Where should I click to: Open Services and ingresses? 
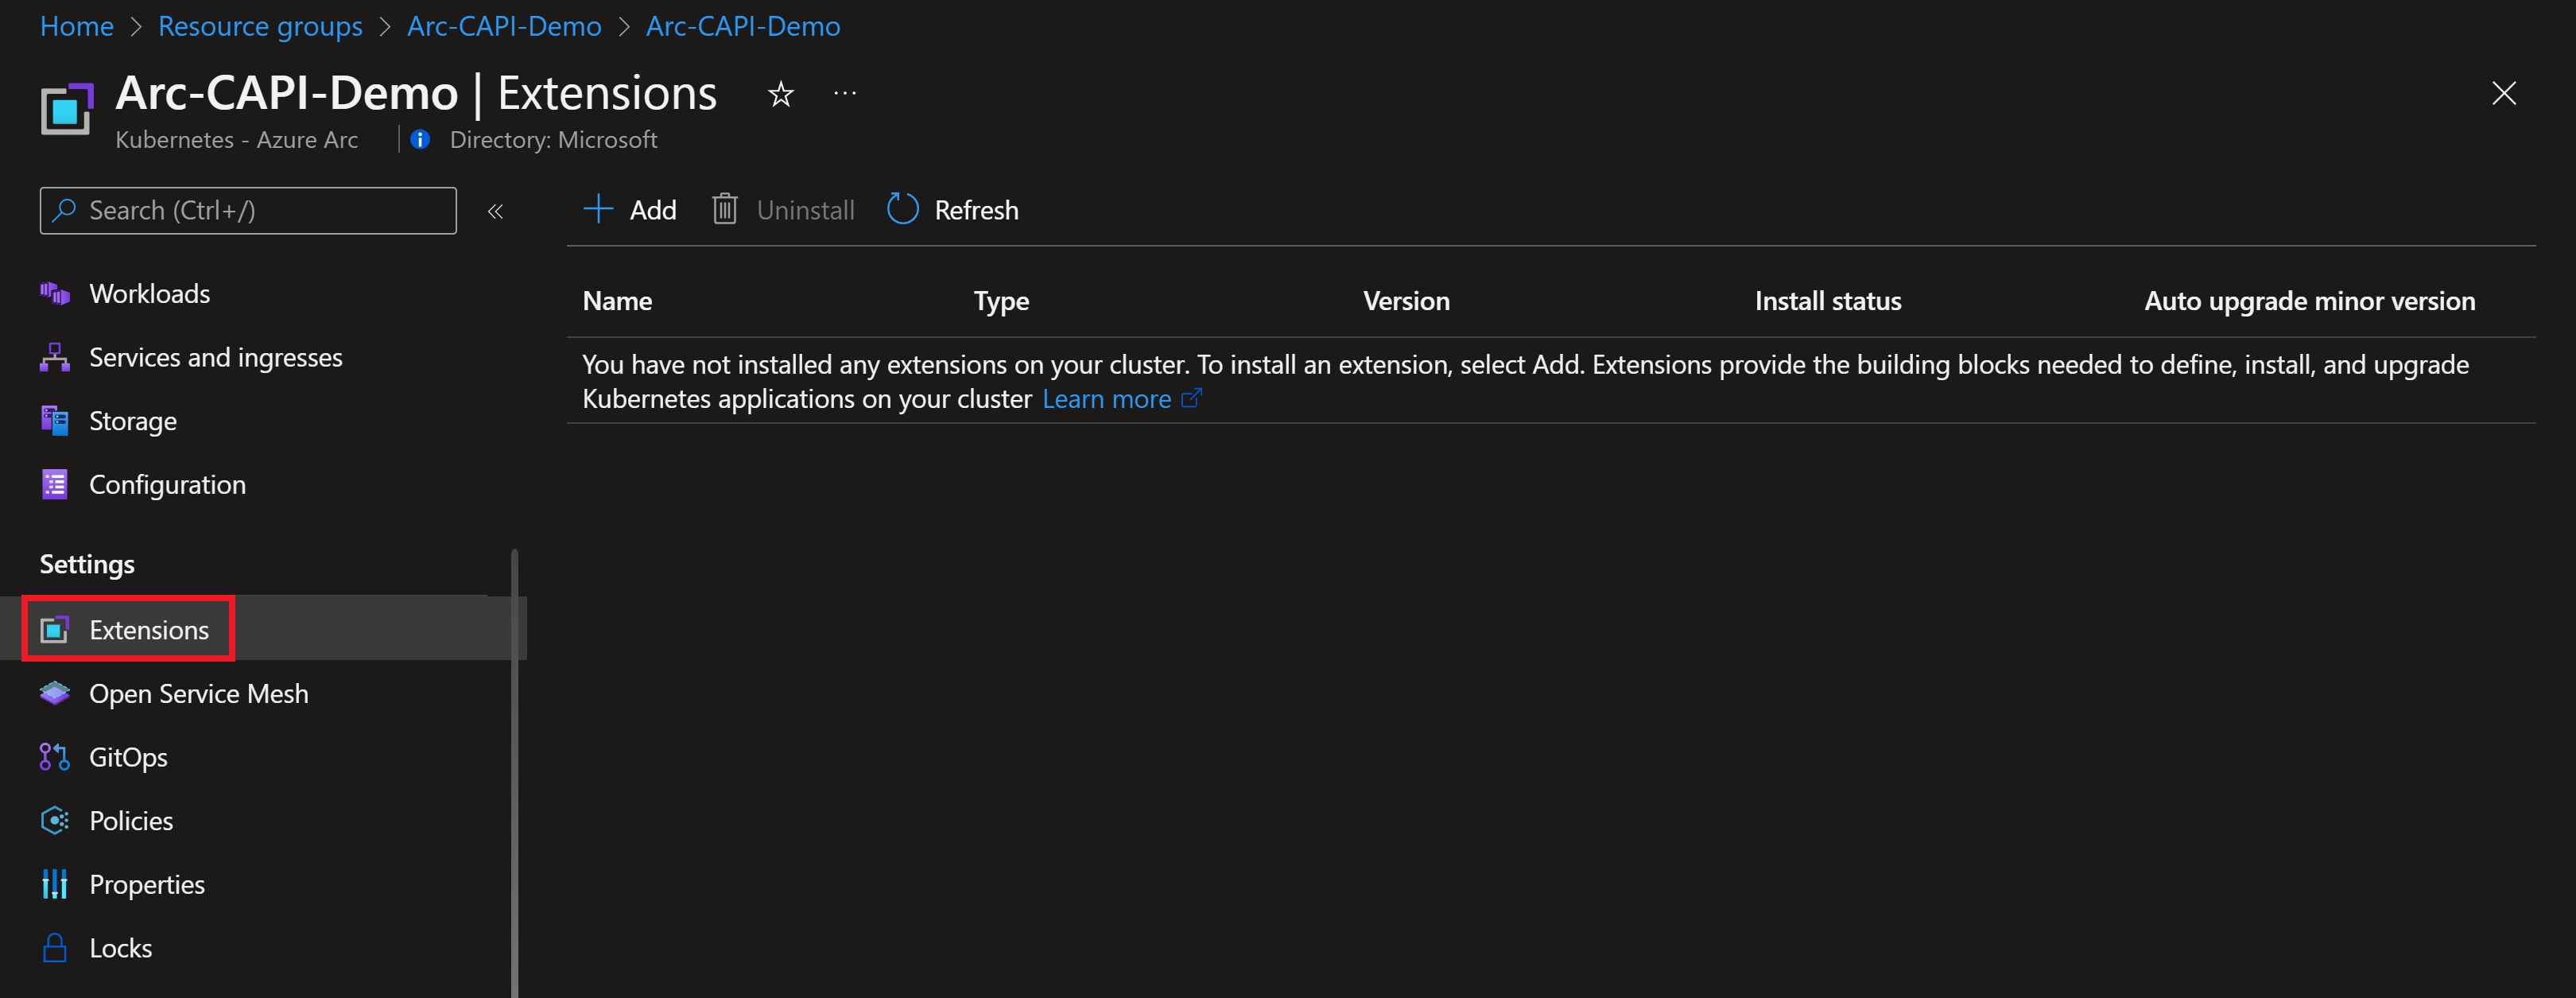point(216,357)
